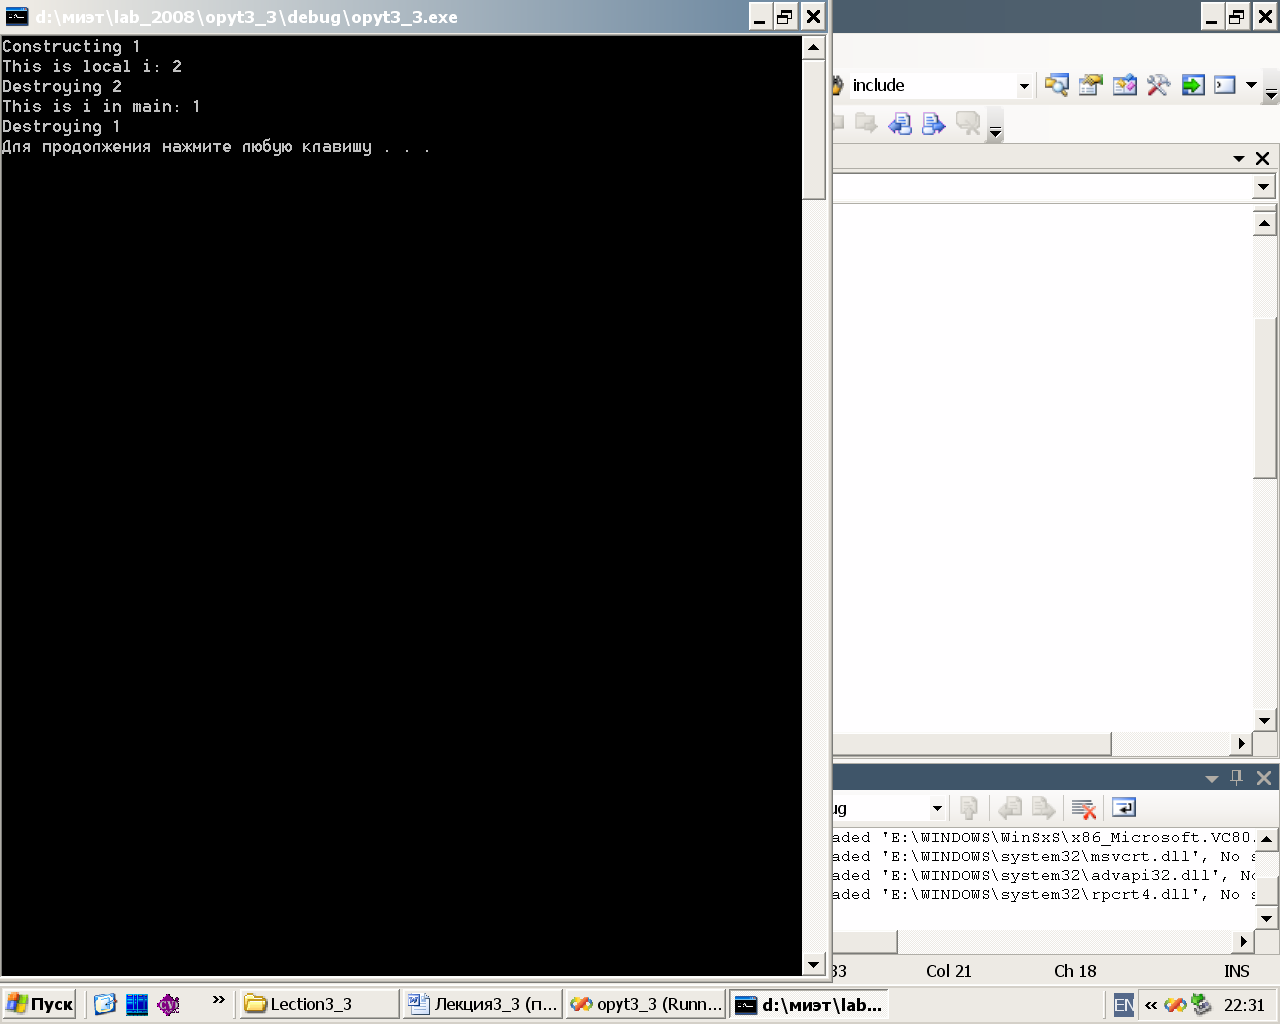Image resolution: width=1280 pixels, height=1024 pixels.
Task: Close the Output panel
Action: pyautogui.click(x=1264, y=777)
